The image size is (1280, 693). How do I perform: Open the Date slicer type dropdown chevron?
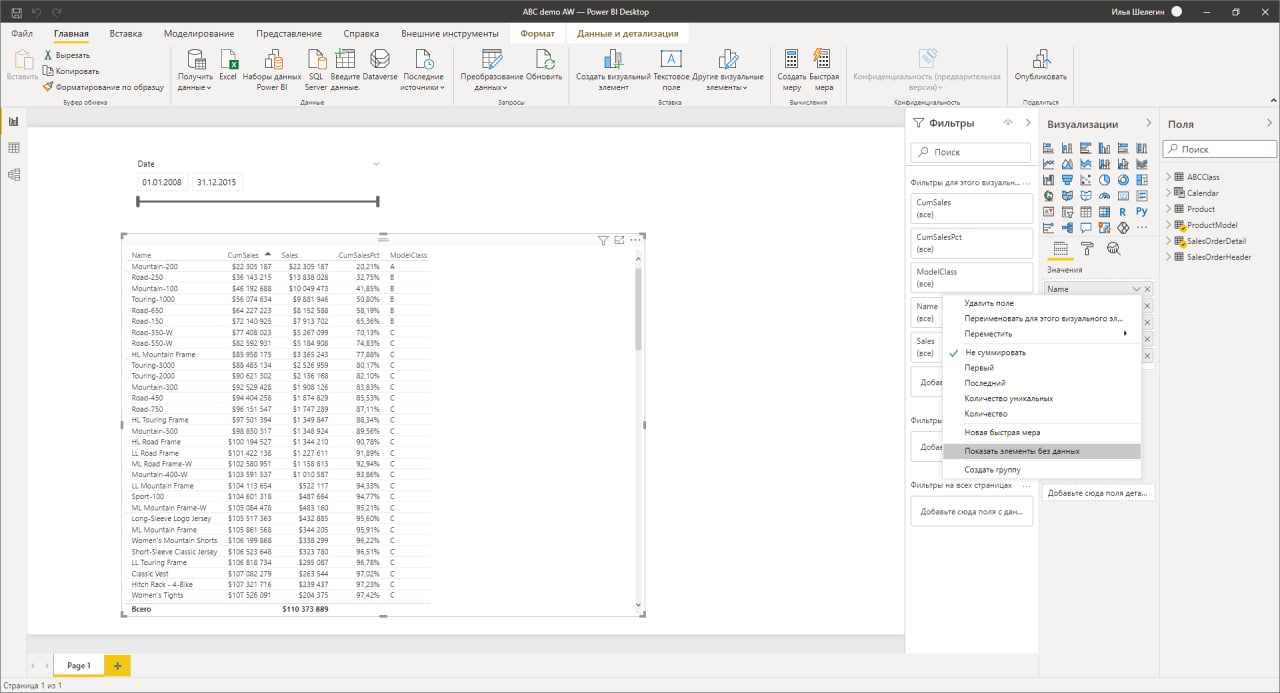coord(376,163)
